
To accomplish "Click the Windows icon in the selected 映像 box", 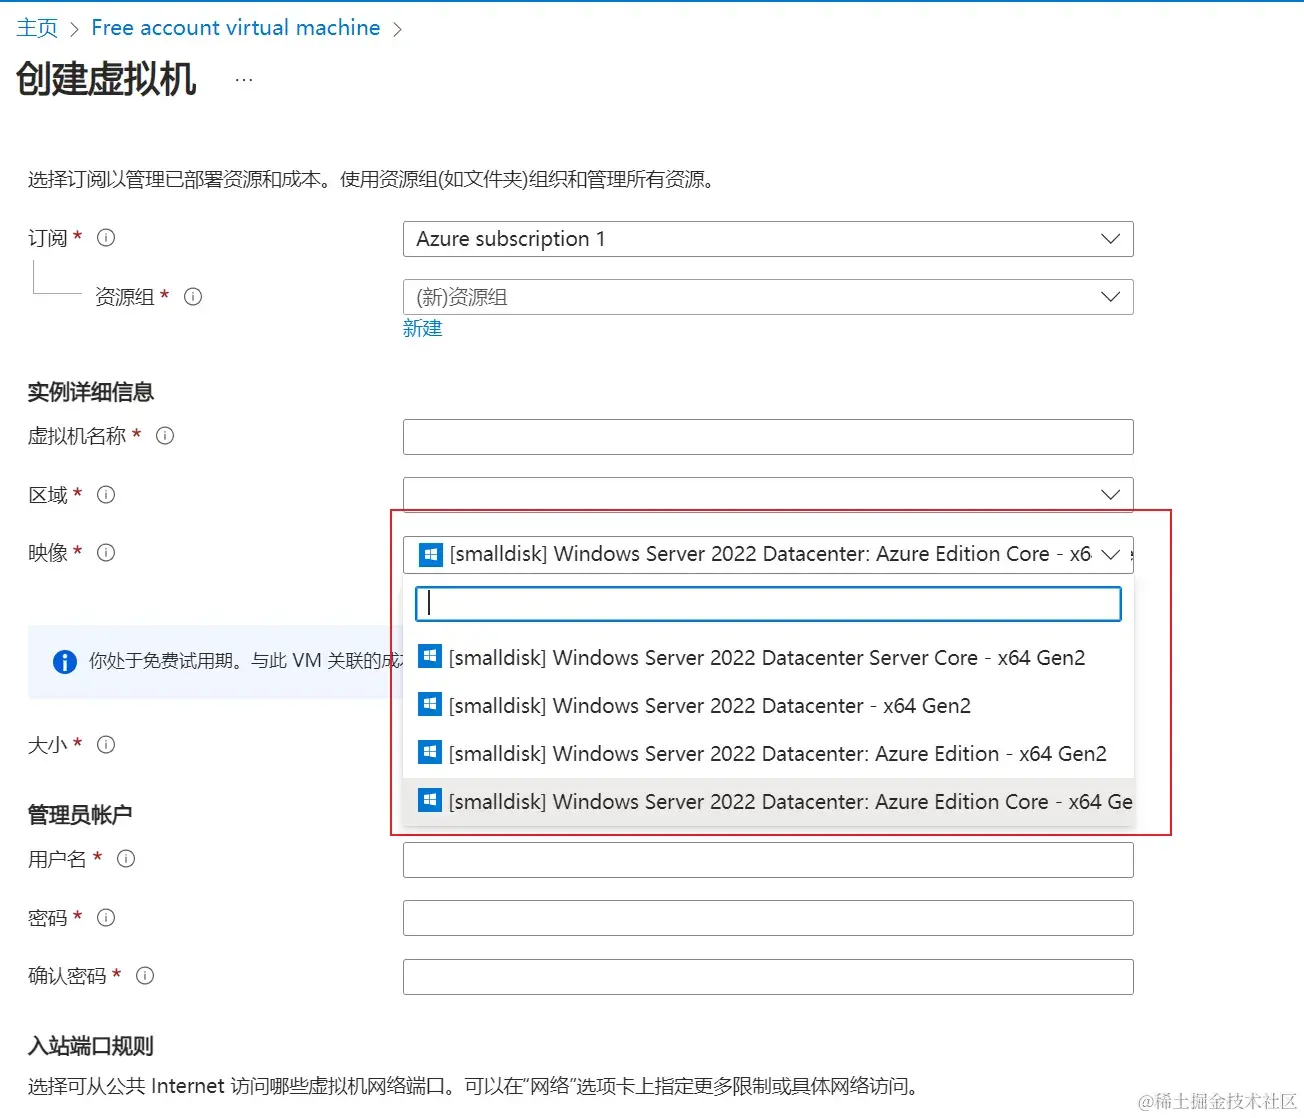I will coord(430,555).
